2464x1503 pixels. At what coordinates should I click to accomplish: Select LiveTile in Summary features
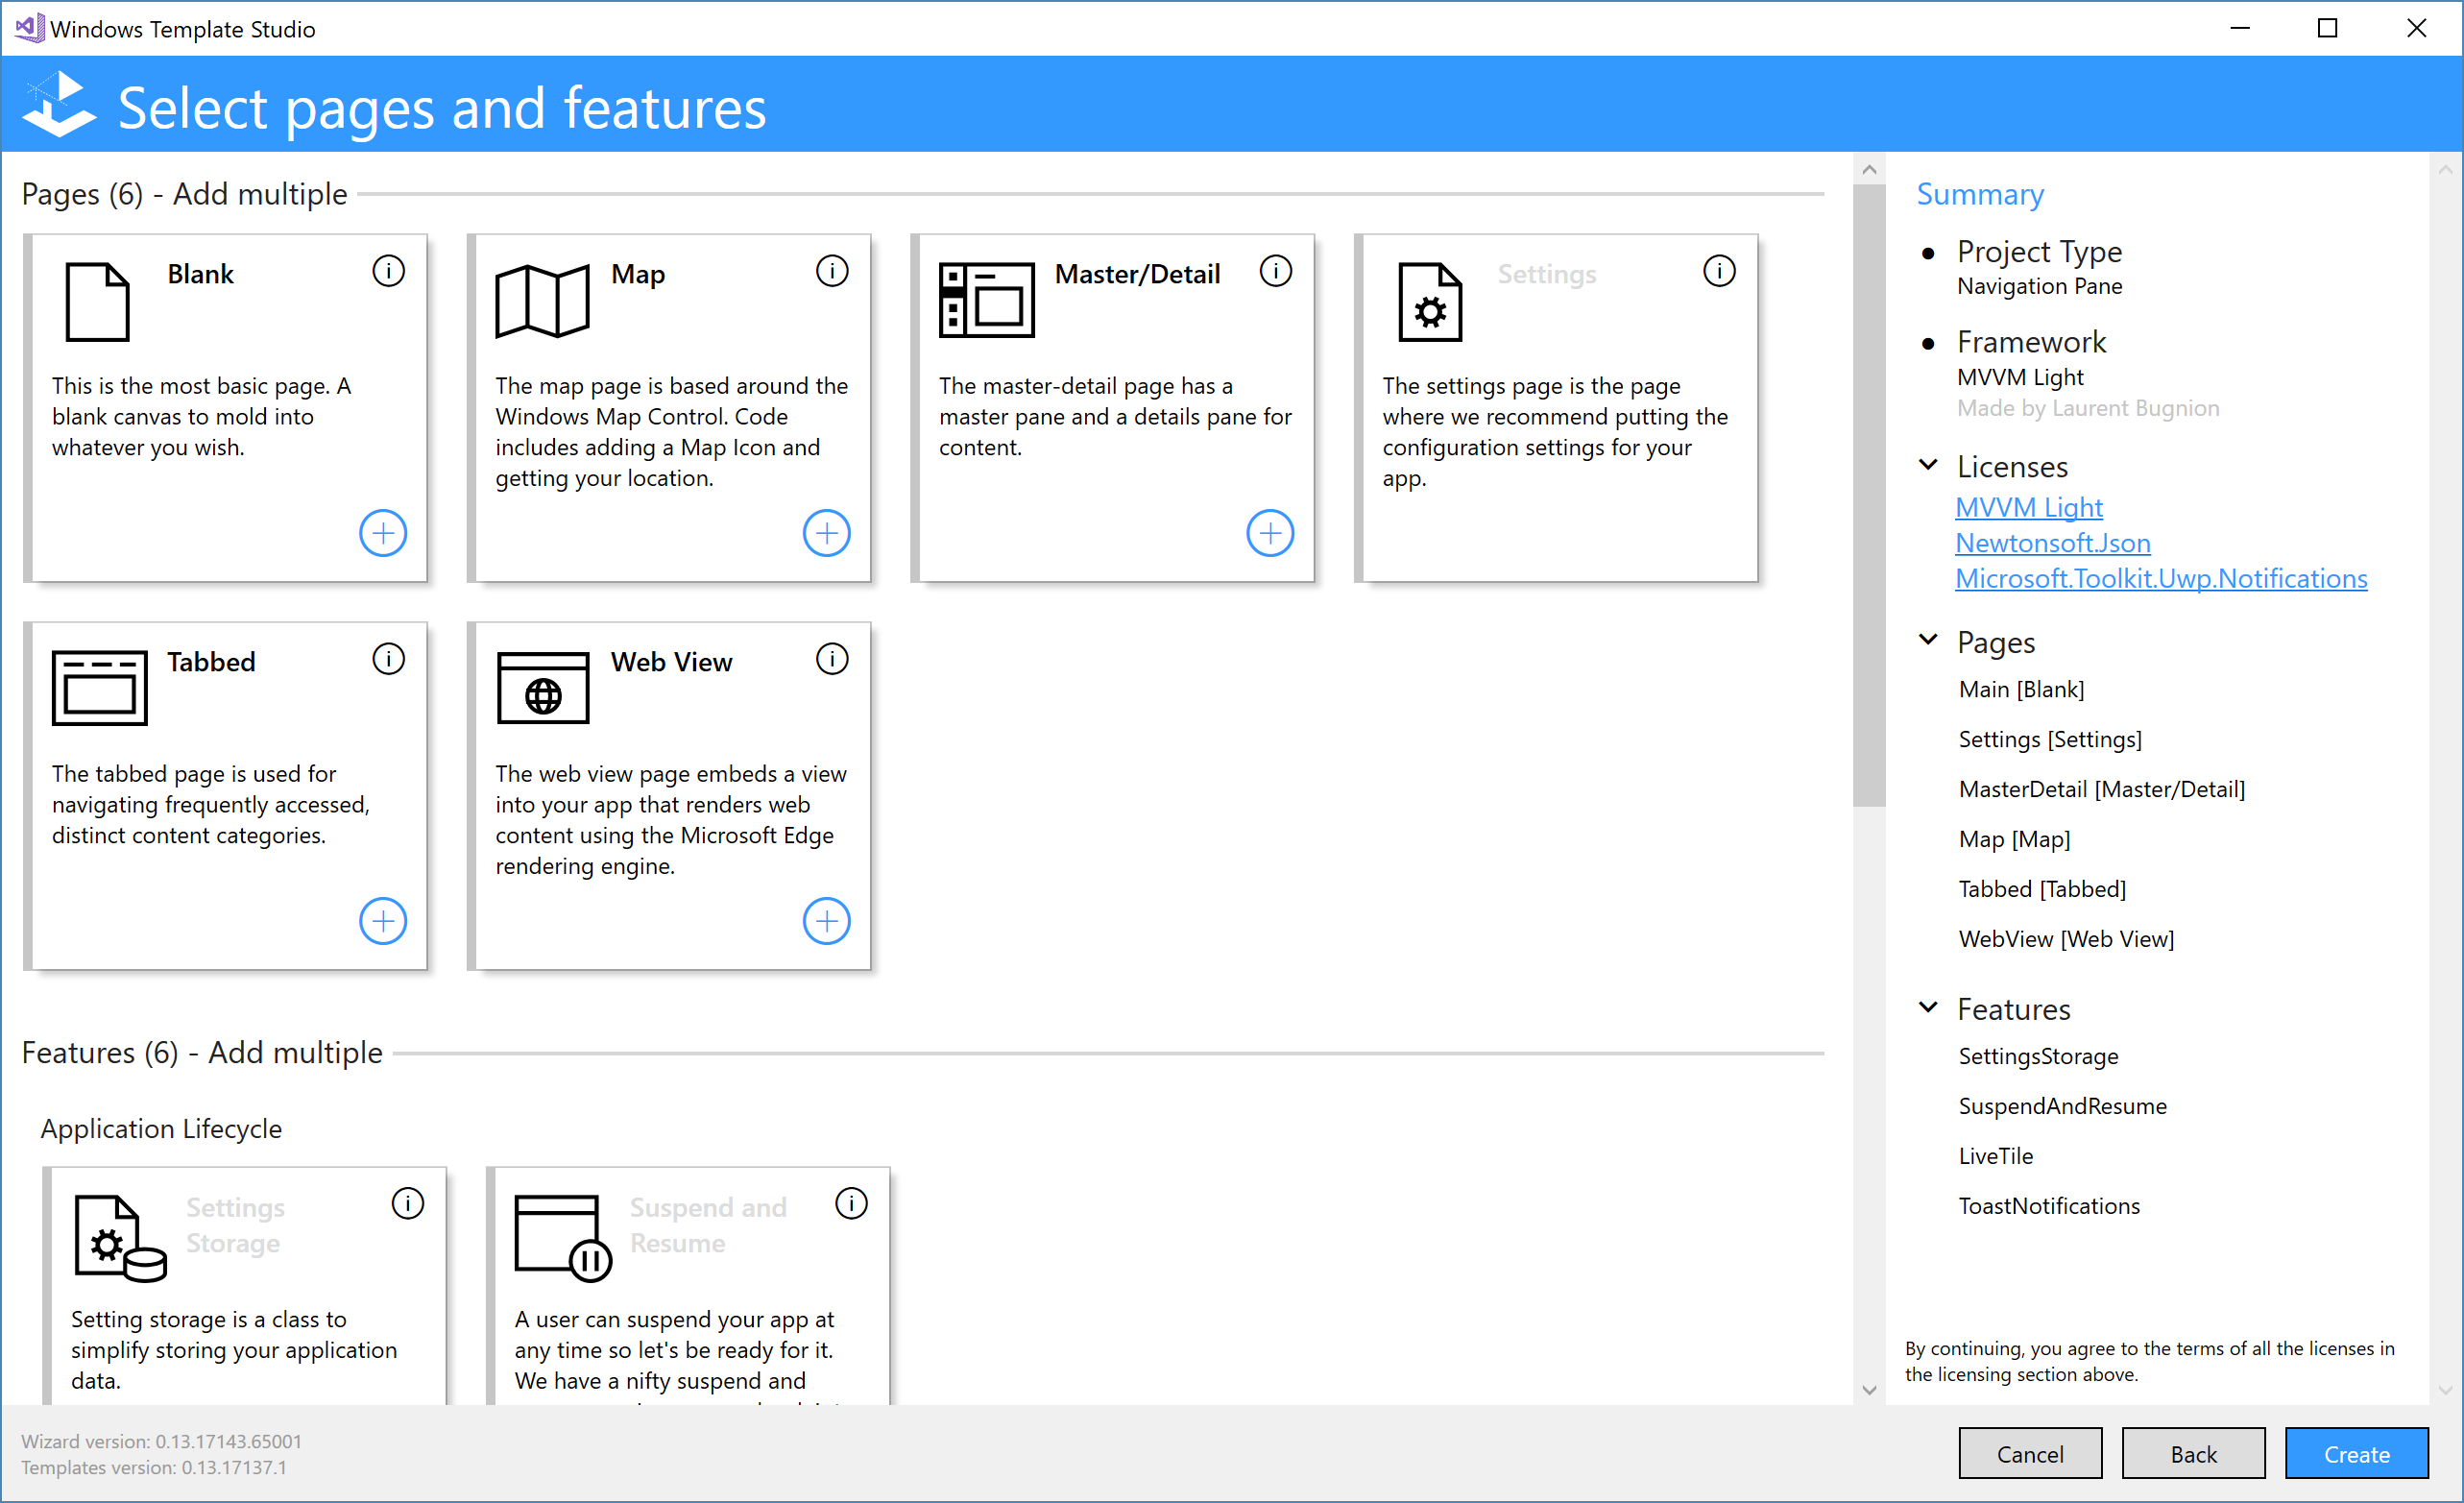point(1995,1156)
